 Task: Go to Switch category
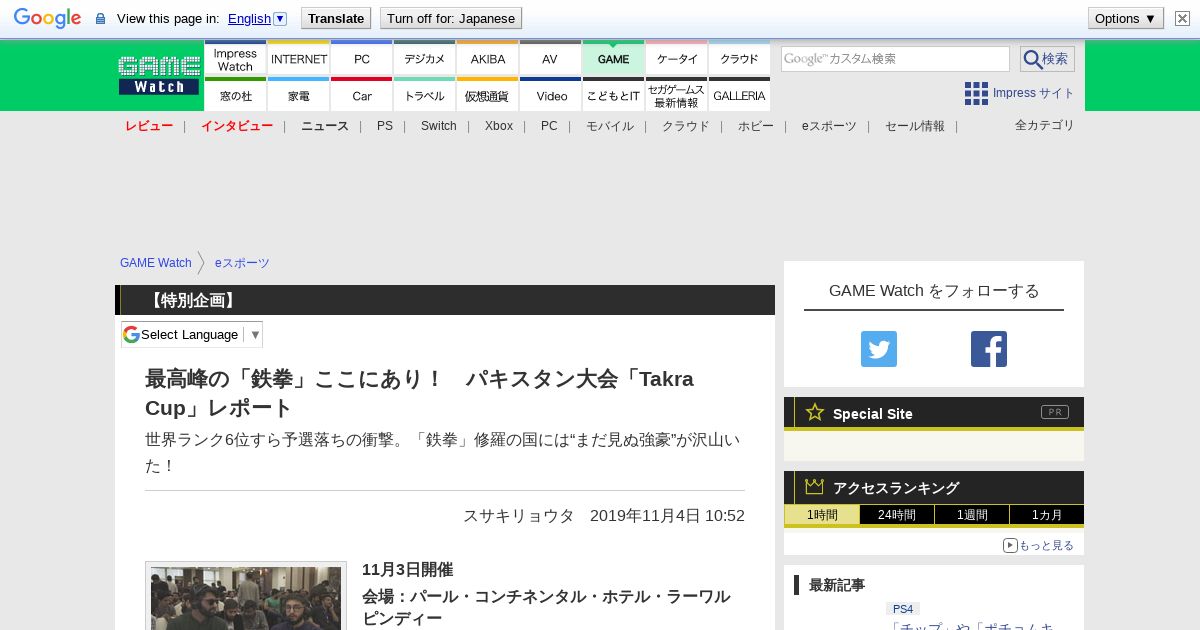(438, 126)
